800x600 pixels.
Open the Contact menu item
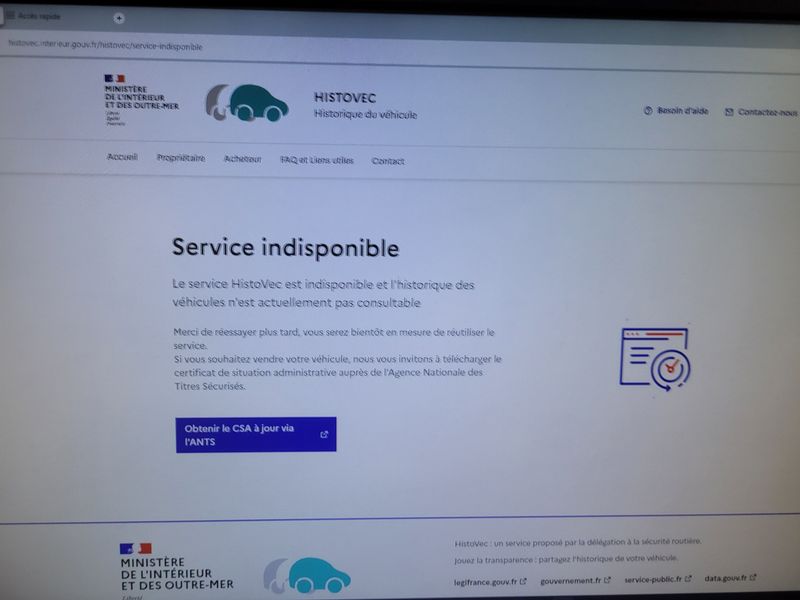click(388, 161)
